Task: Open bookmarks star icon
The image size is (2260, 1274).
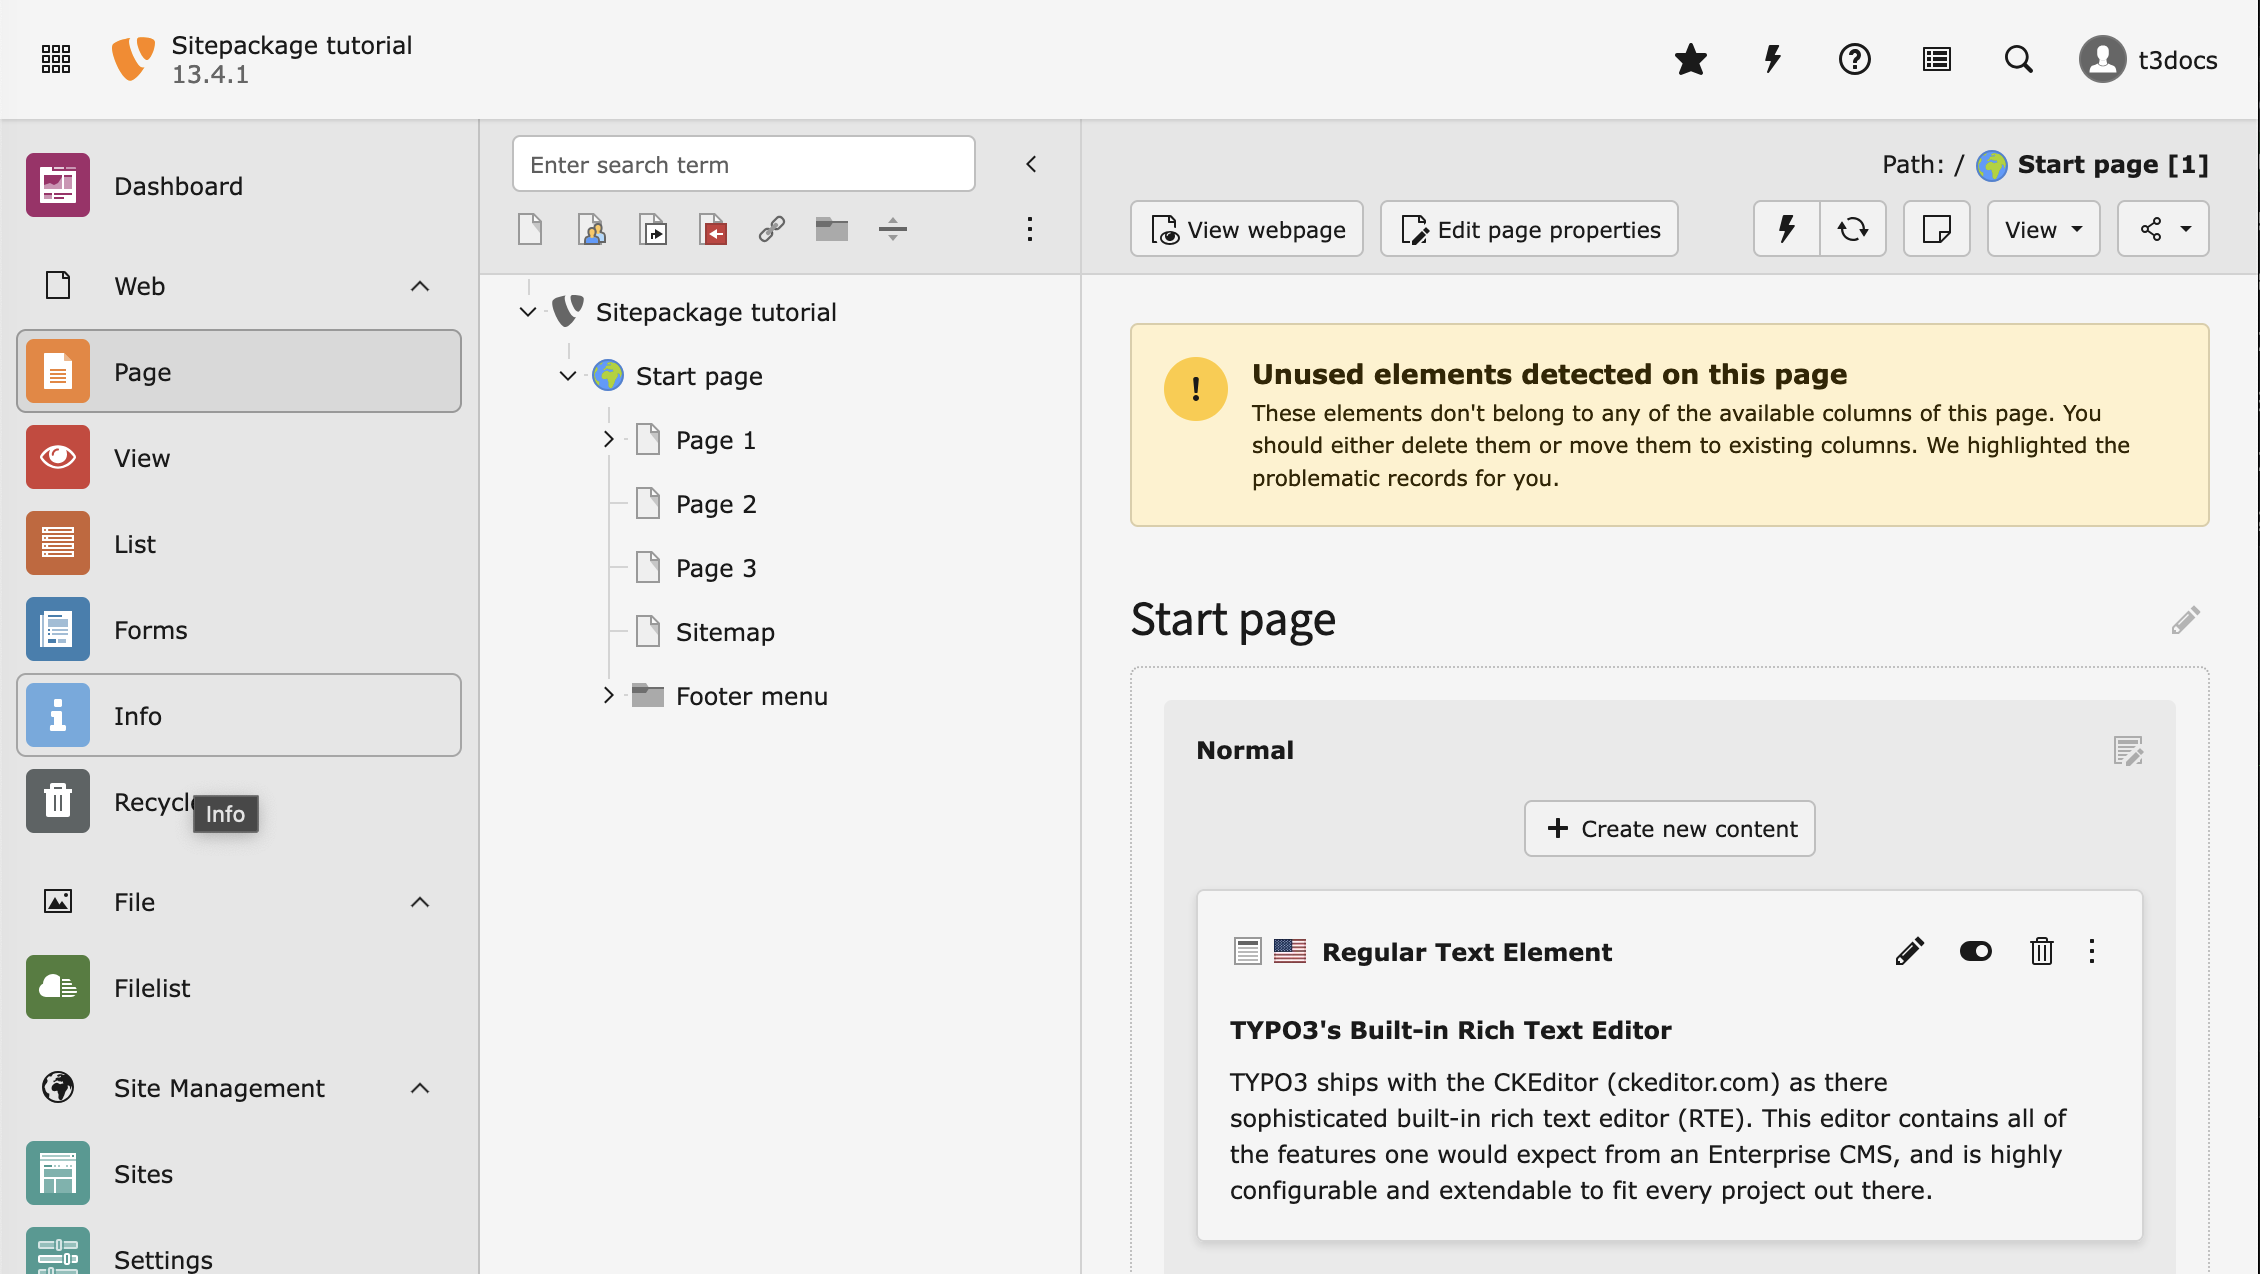Action: tap(1690, 60)
